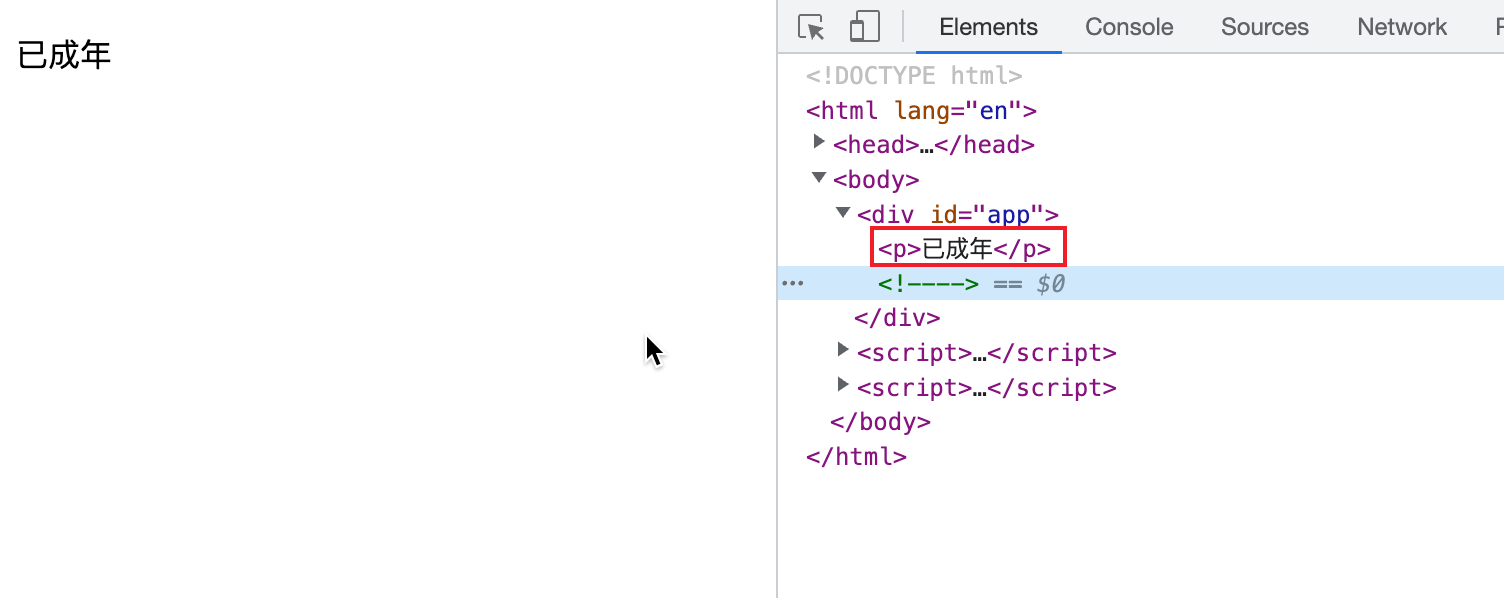Screen dimensions: 1504x598
Task: Click the head tag text
Action: (x=933, y=145)
